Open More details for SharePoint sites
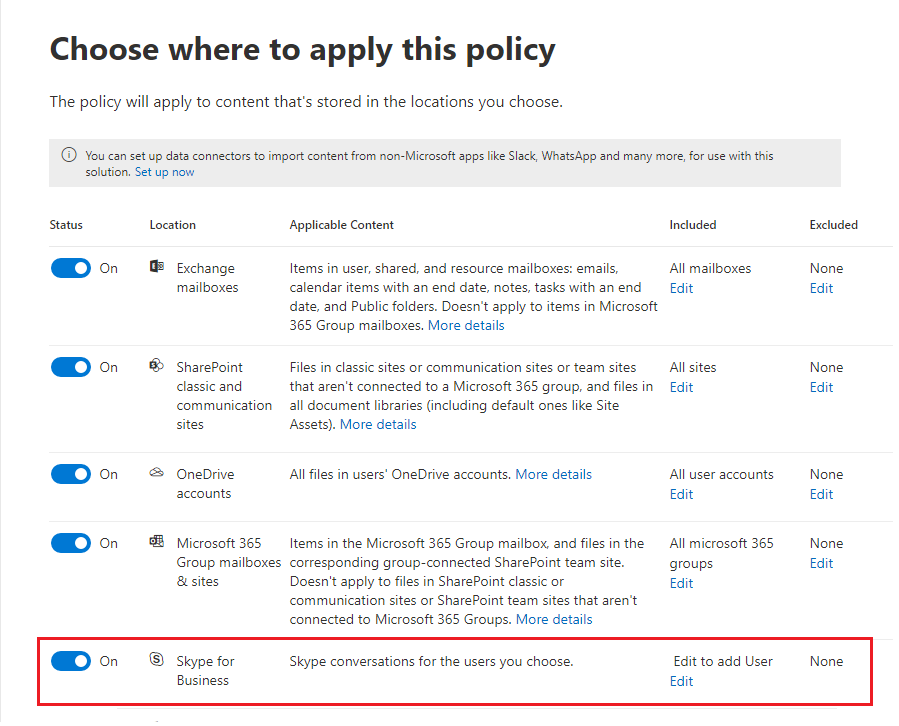Viewport: 899px width, 726px height. (378, 424)
